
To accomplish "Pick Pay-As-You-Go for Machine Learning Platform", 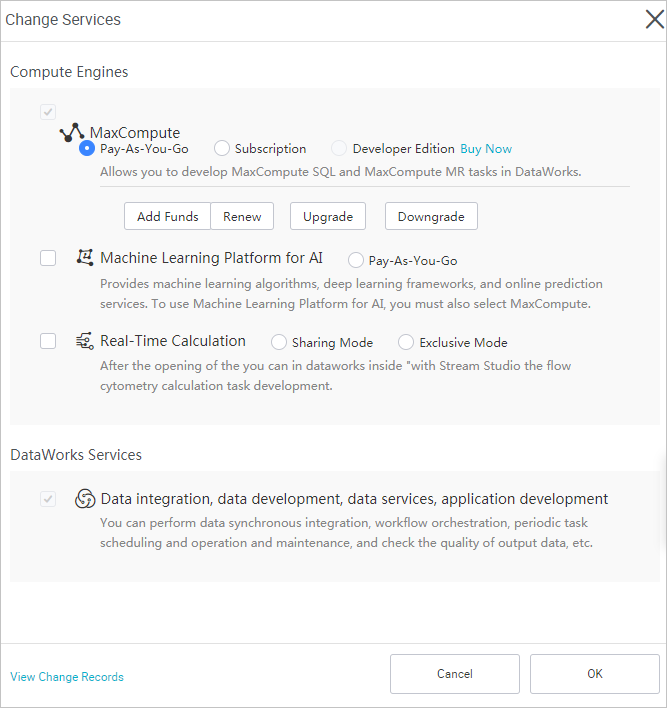I will 356,260.
